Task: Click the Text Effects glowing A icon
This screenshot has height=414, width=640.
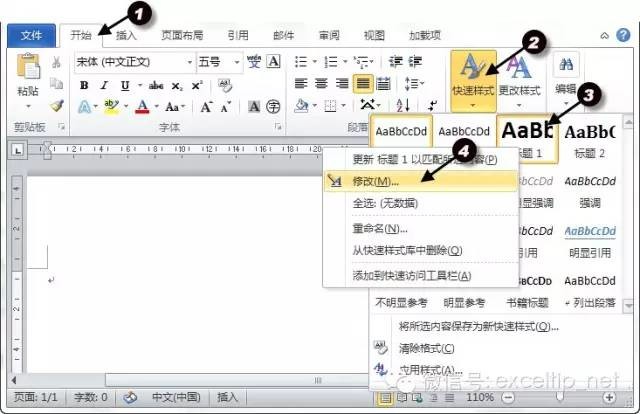Action: [84, 107]
